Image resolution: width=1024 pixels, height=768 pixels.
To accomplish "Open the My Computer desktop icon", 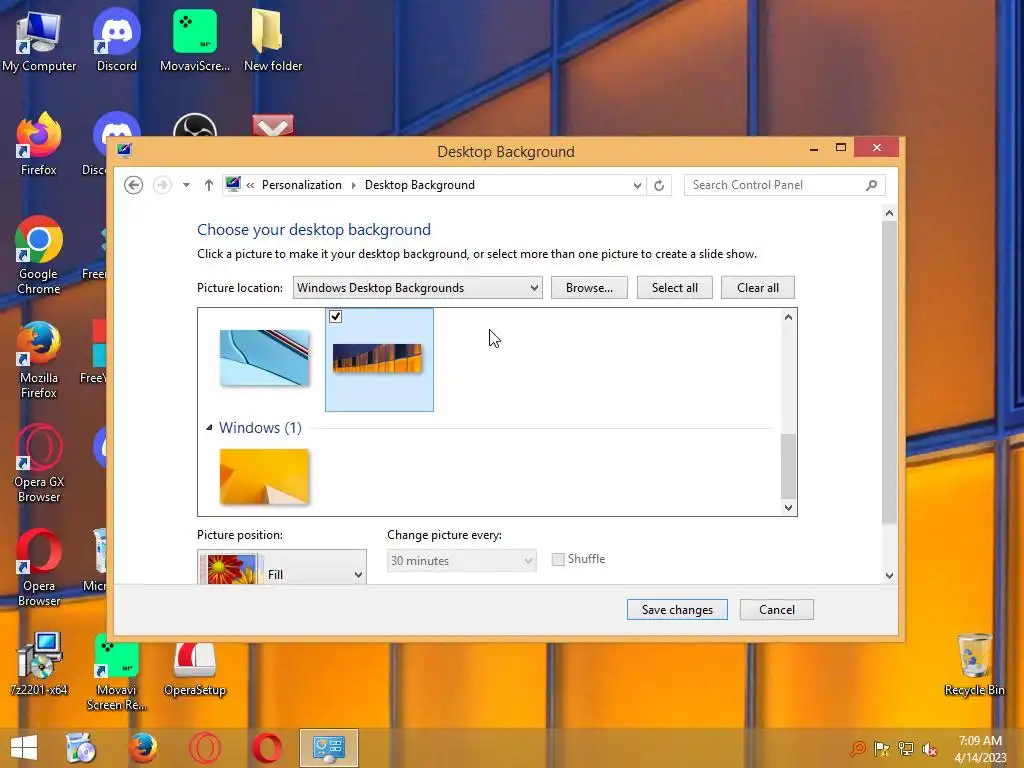I will pyautogui.click(x=39, y=40).
